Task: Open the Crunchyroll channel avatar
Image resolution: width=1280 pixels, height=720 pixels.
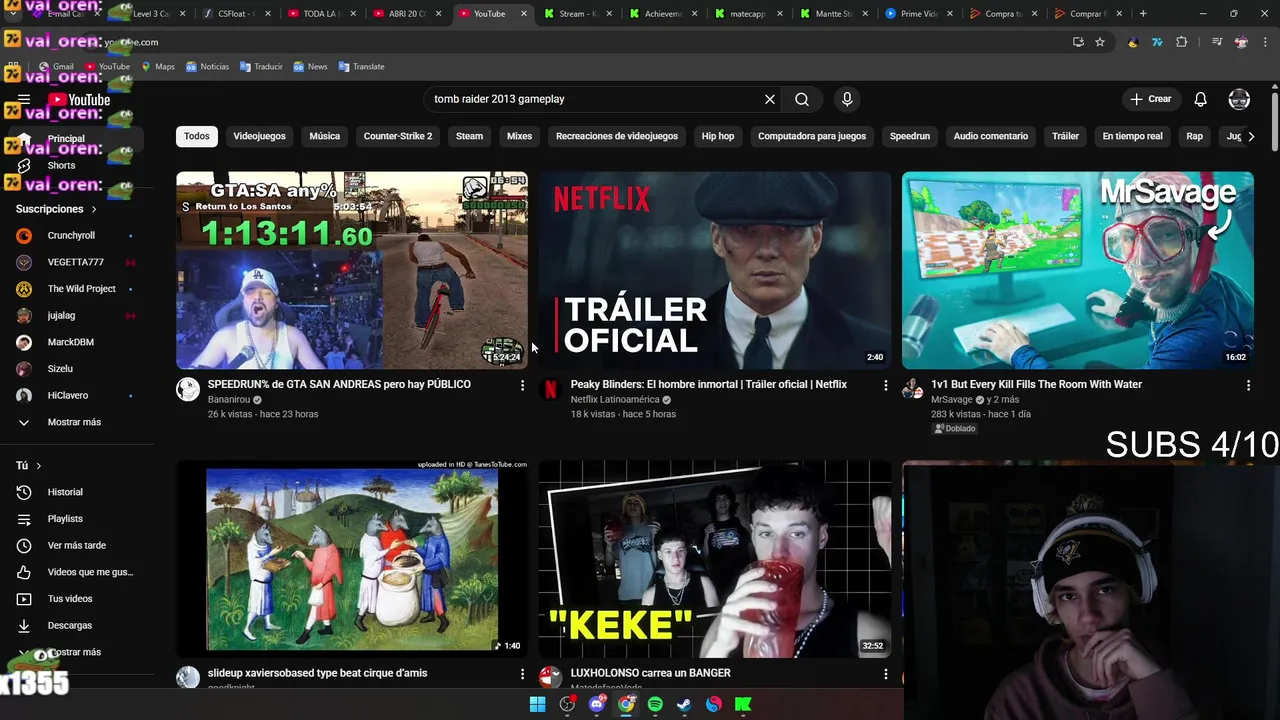Action: coord(24,235)
